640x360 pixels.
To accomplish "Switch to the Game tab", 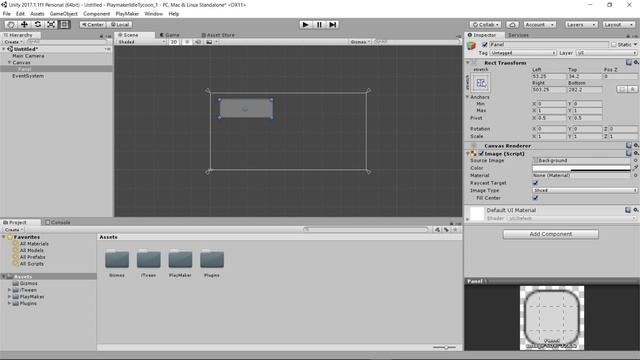I will (169, 35).
